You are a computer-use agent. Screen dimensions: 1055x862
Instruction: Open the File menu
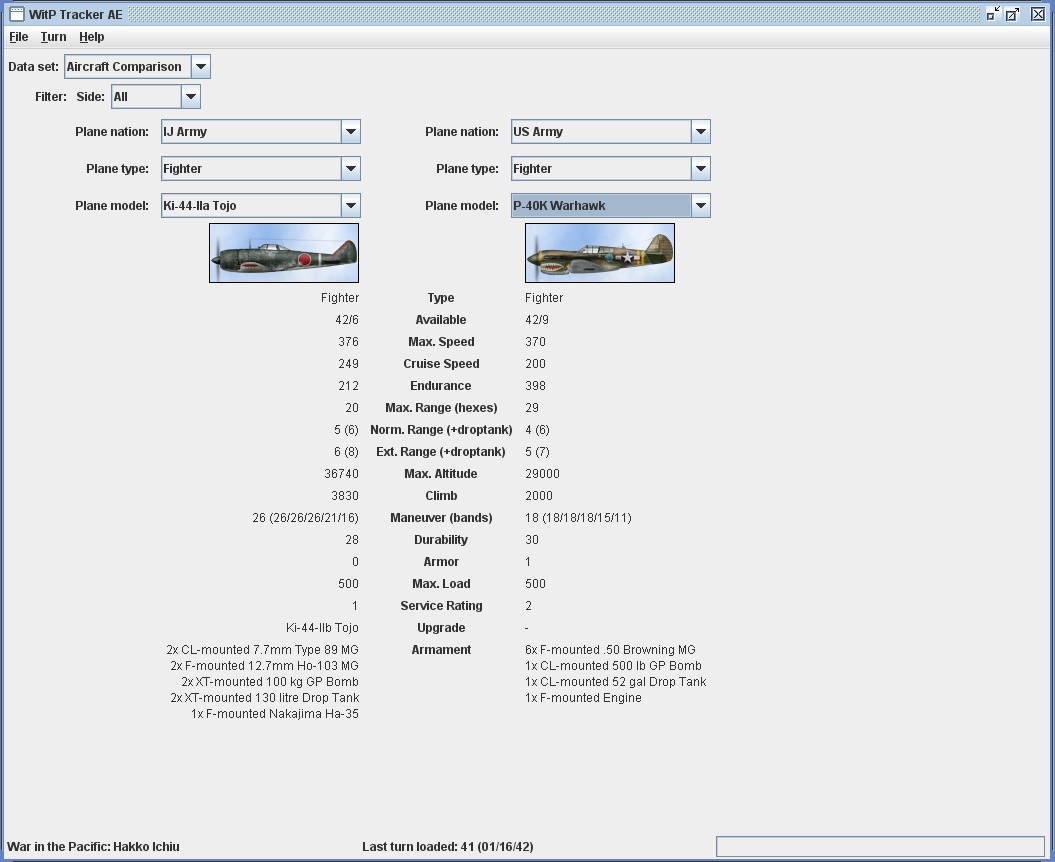click(18, 37)
